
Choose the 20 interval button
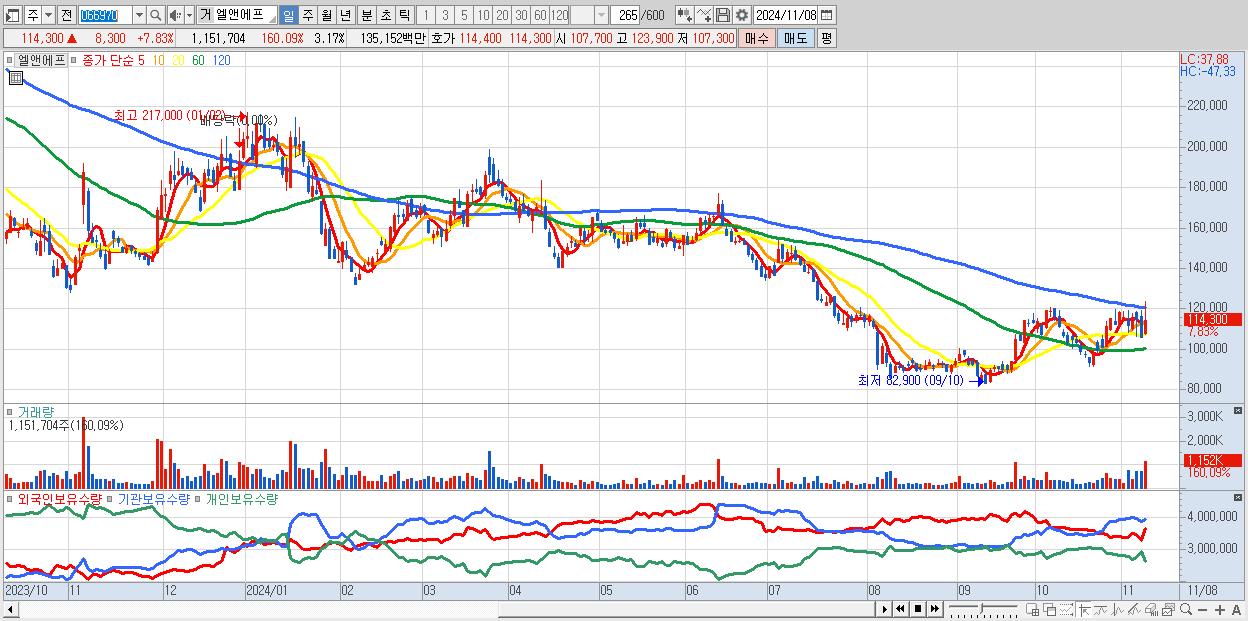[x=502, y=15]
